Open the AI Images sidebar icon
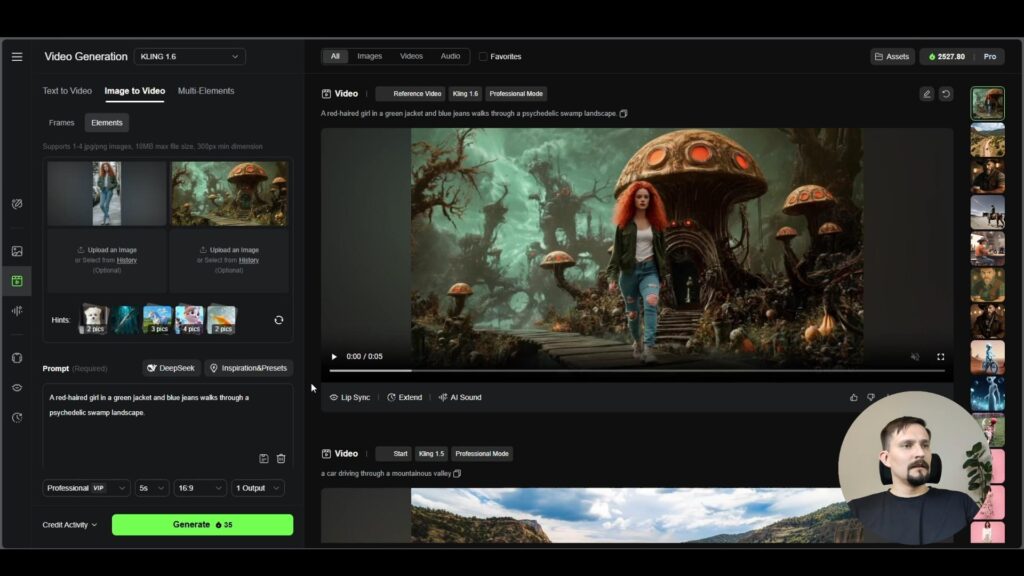This screenshot has height=576, width=1024. (17, 251)
